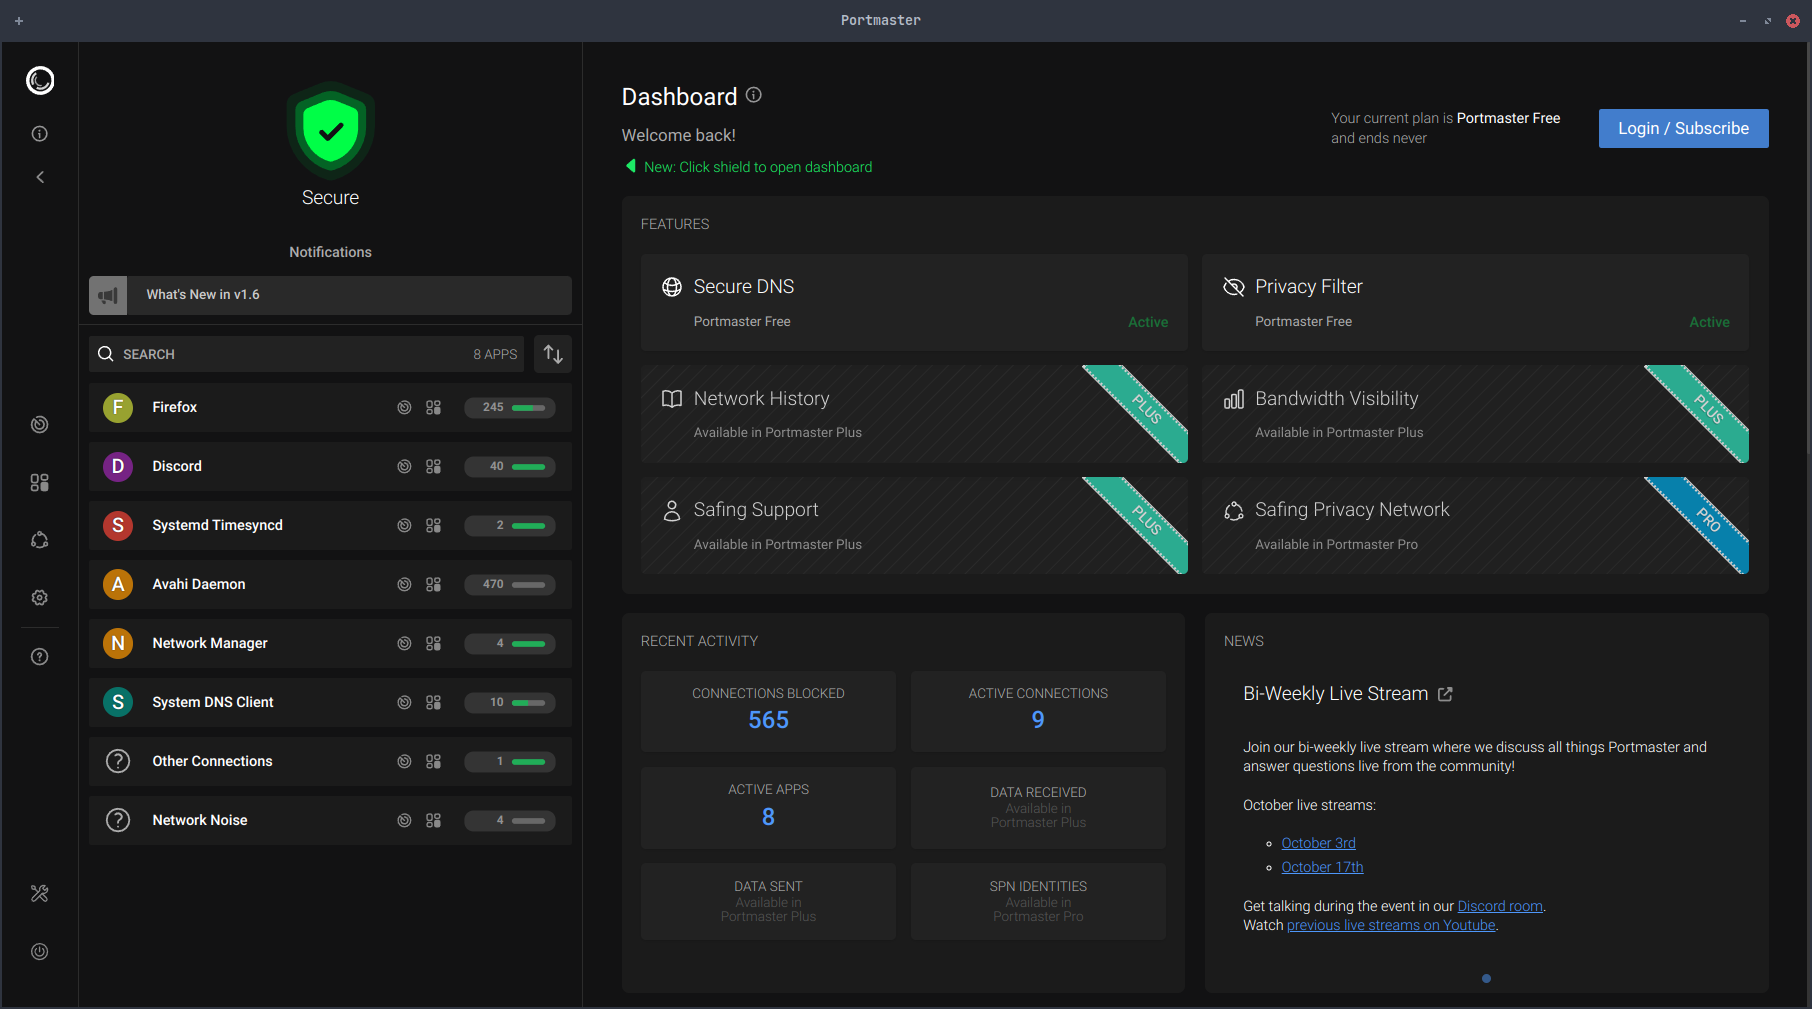Select Network Noise in the app list

click(x=330, y=821)
